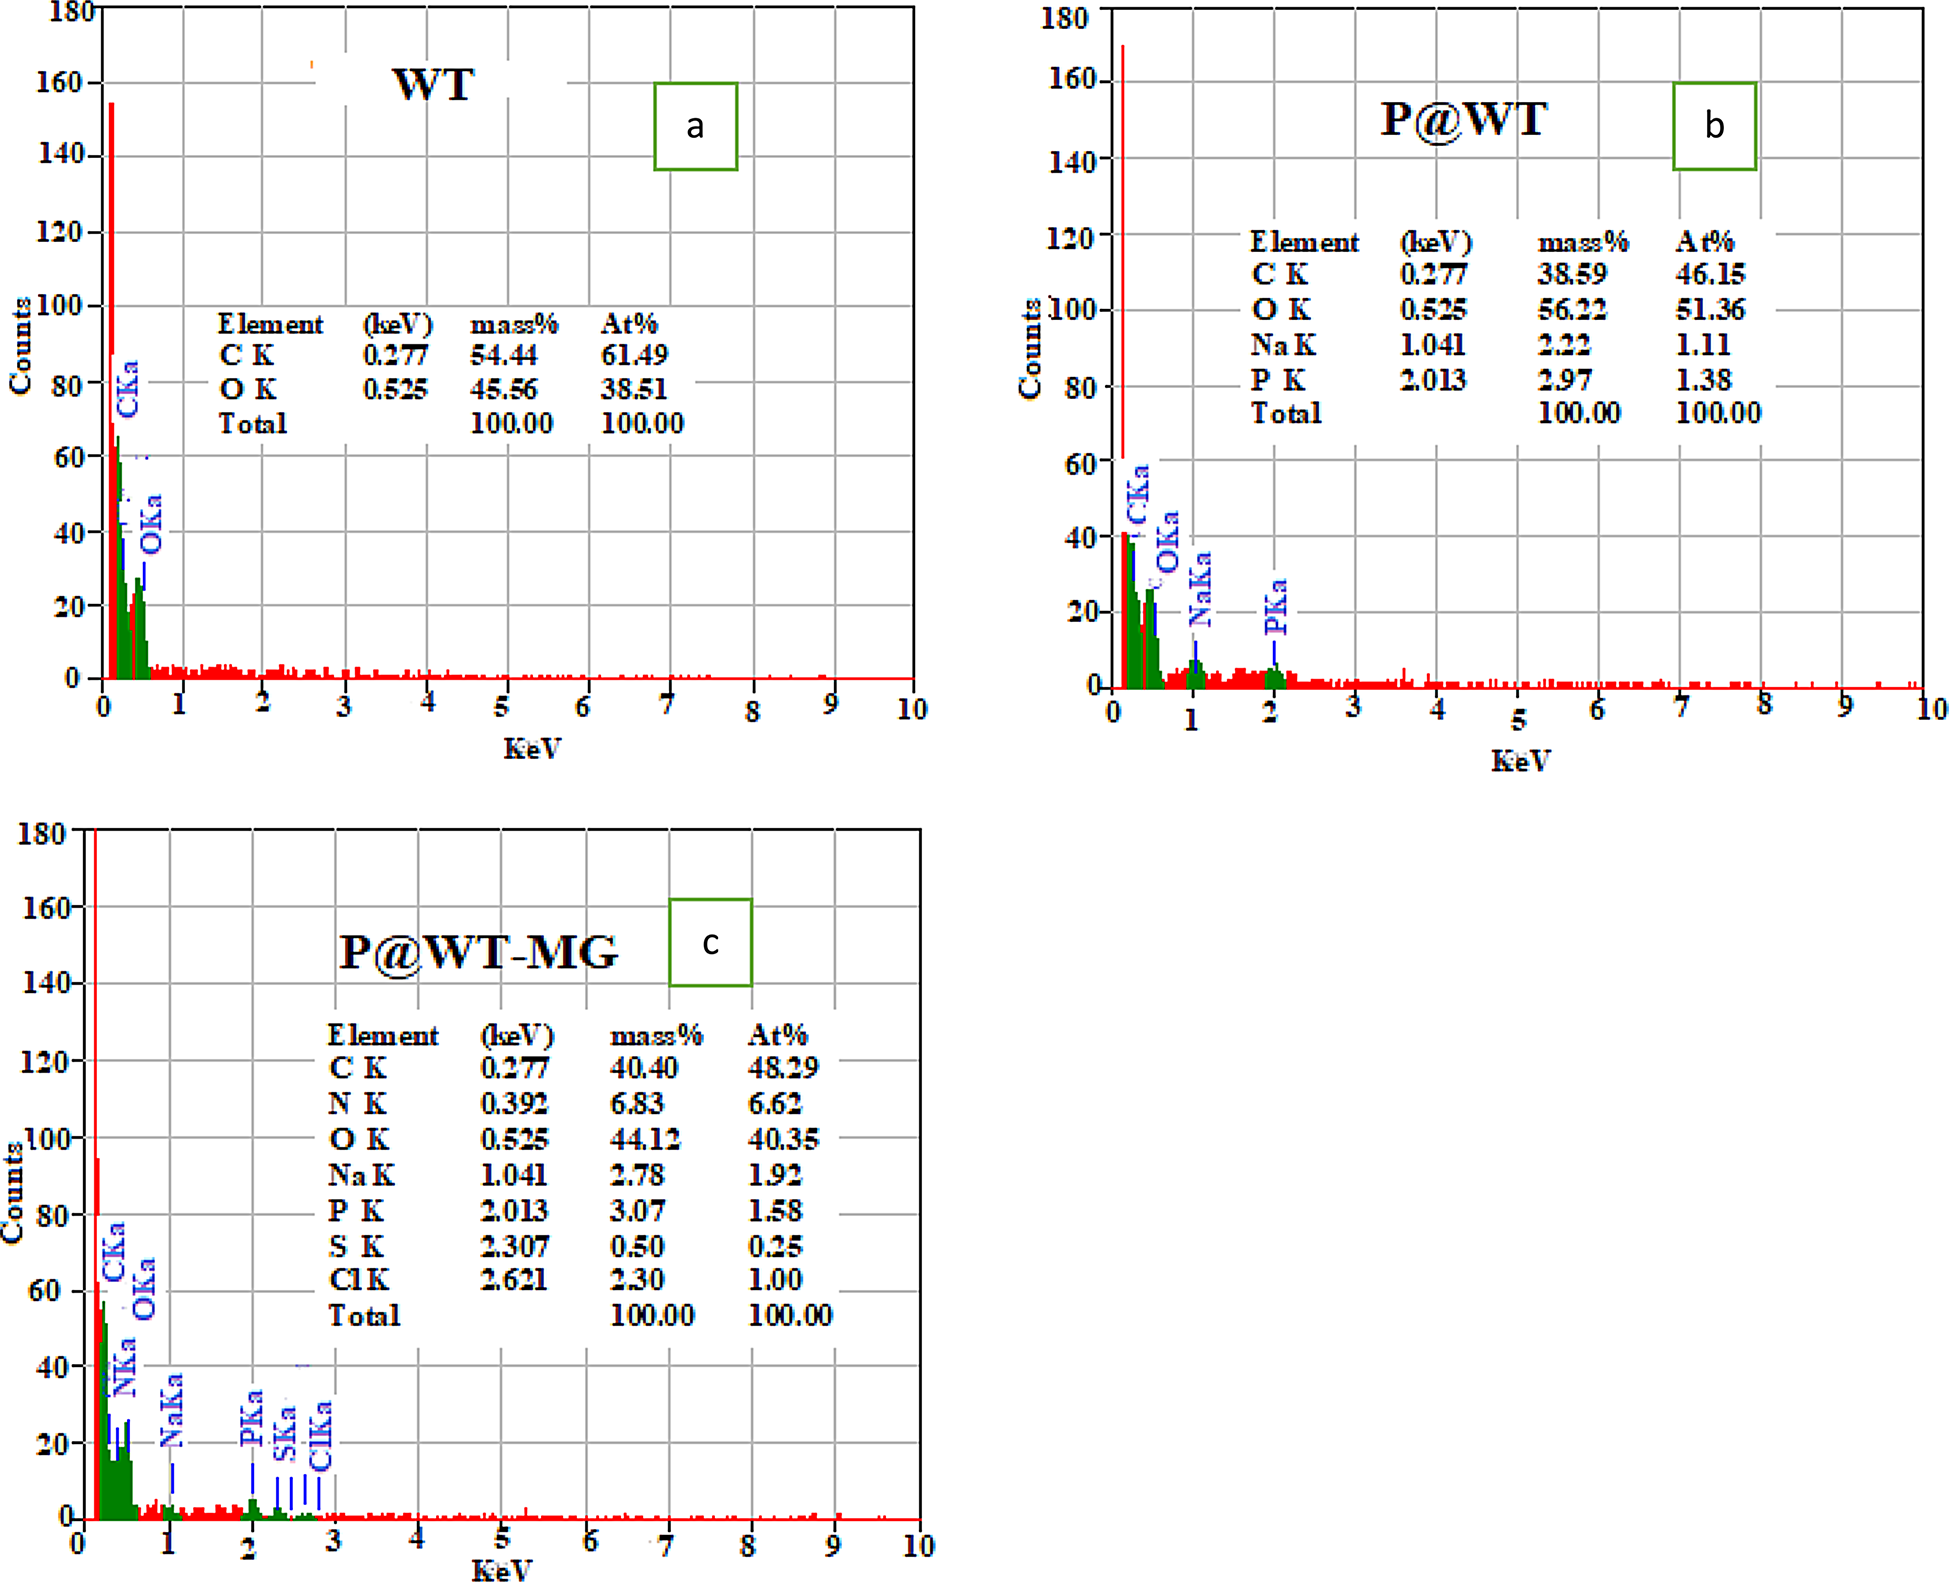
Task: Click the green box labeled b
Action: (1714, 127)
